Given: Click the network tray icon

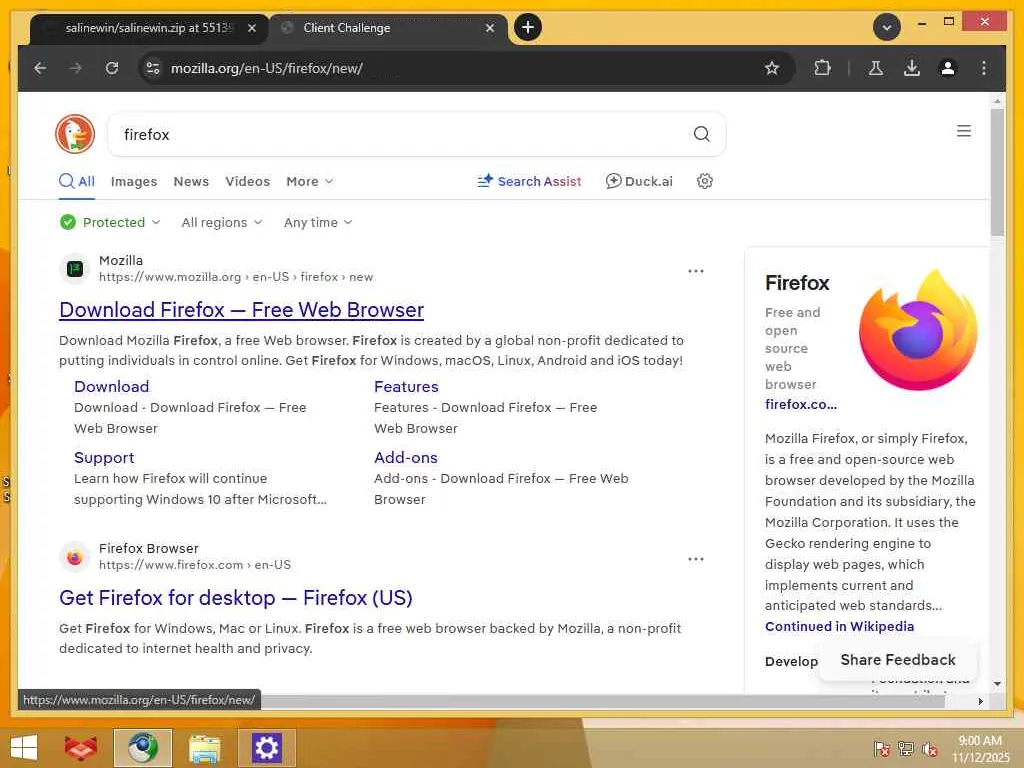Looking at the screenshot, I should pyautogui.click(x=905, y=749).
